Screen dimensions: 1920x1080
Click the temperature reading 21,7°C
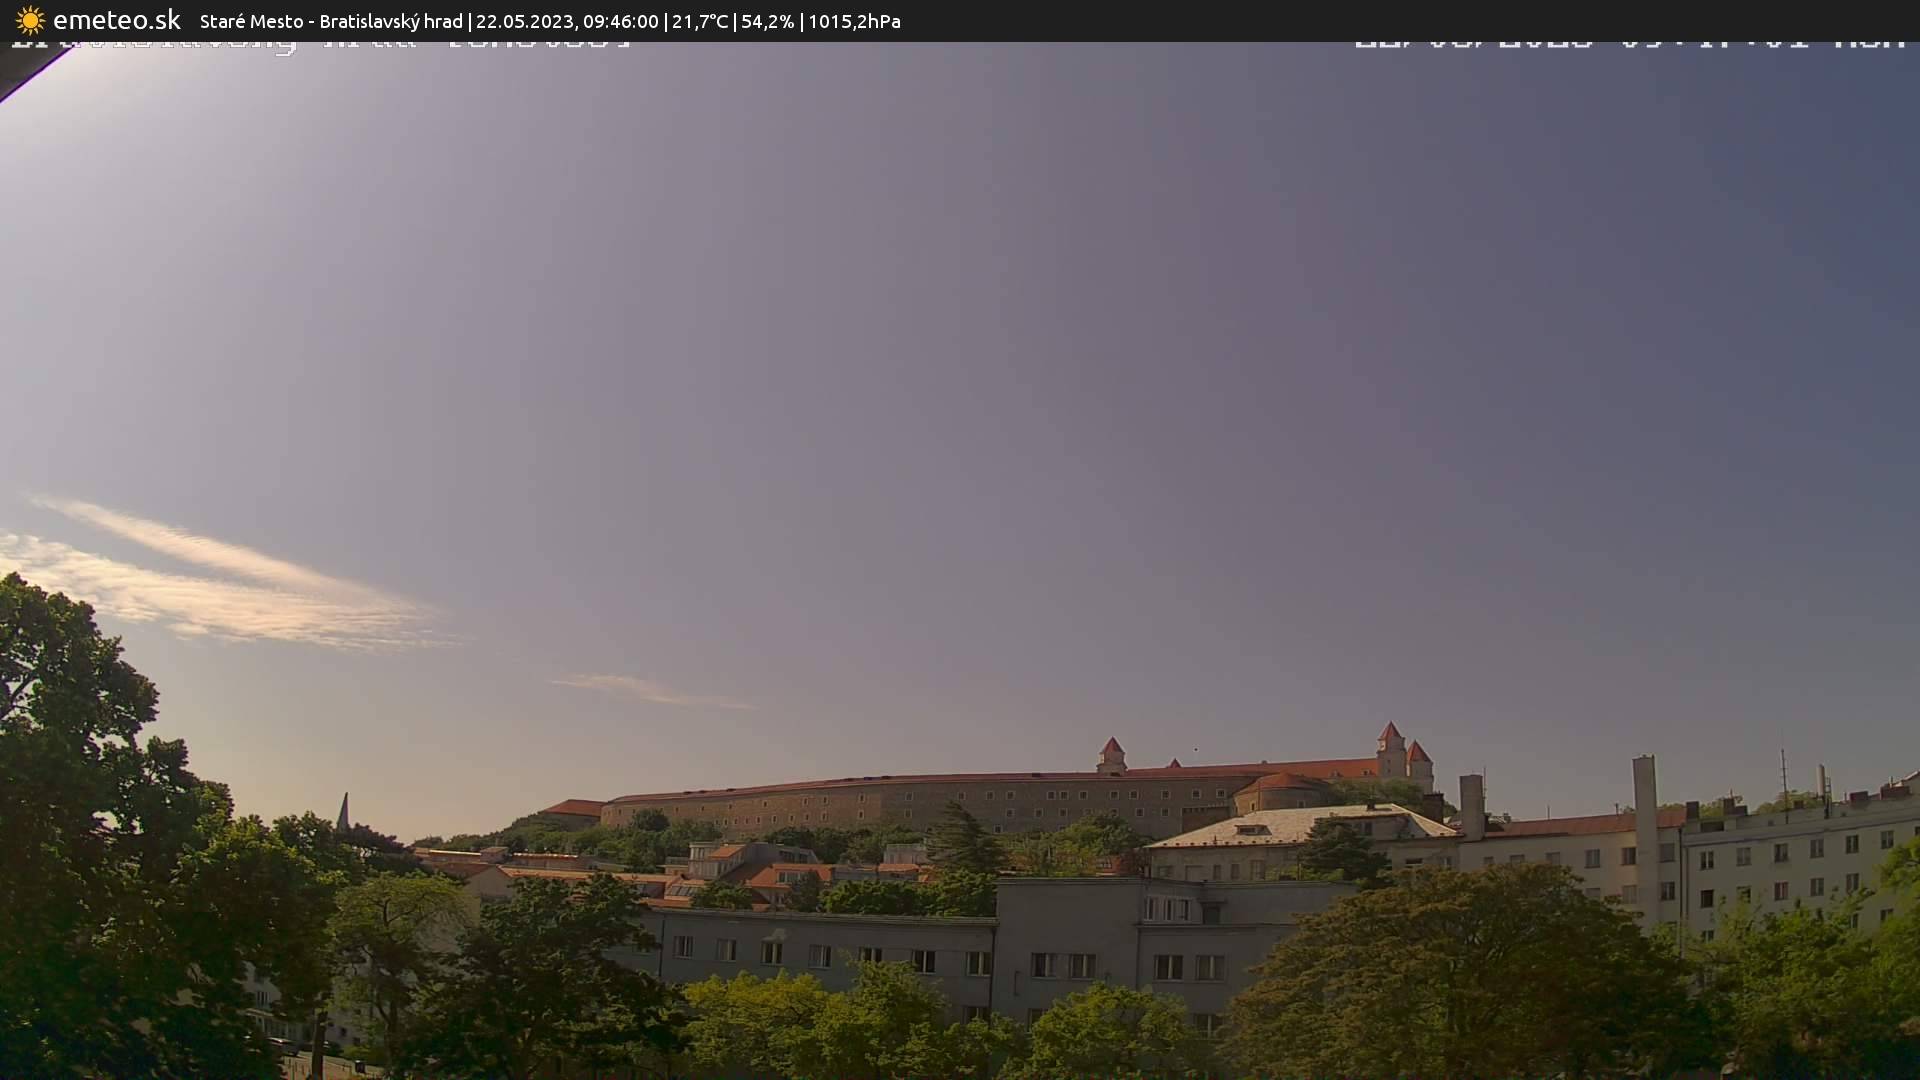coord(700,20)
